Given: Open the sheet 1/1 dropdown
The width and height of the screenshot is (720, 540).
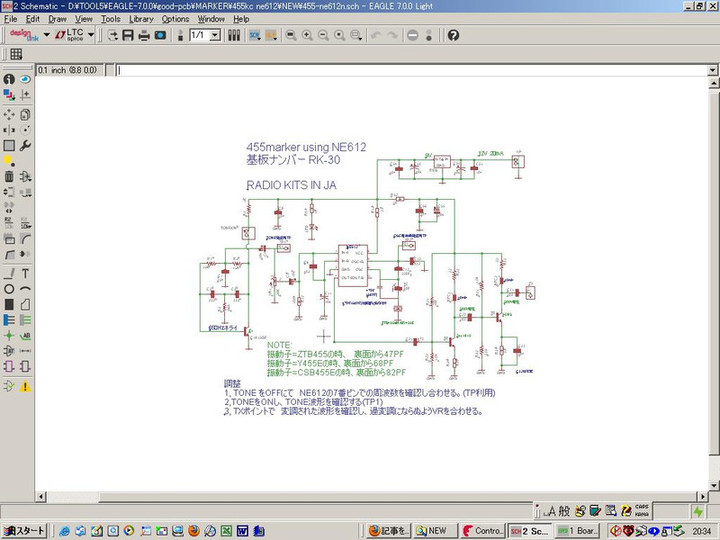Looking at the screenshot, I should [x=215, y=35].
